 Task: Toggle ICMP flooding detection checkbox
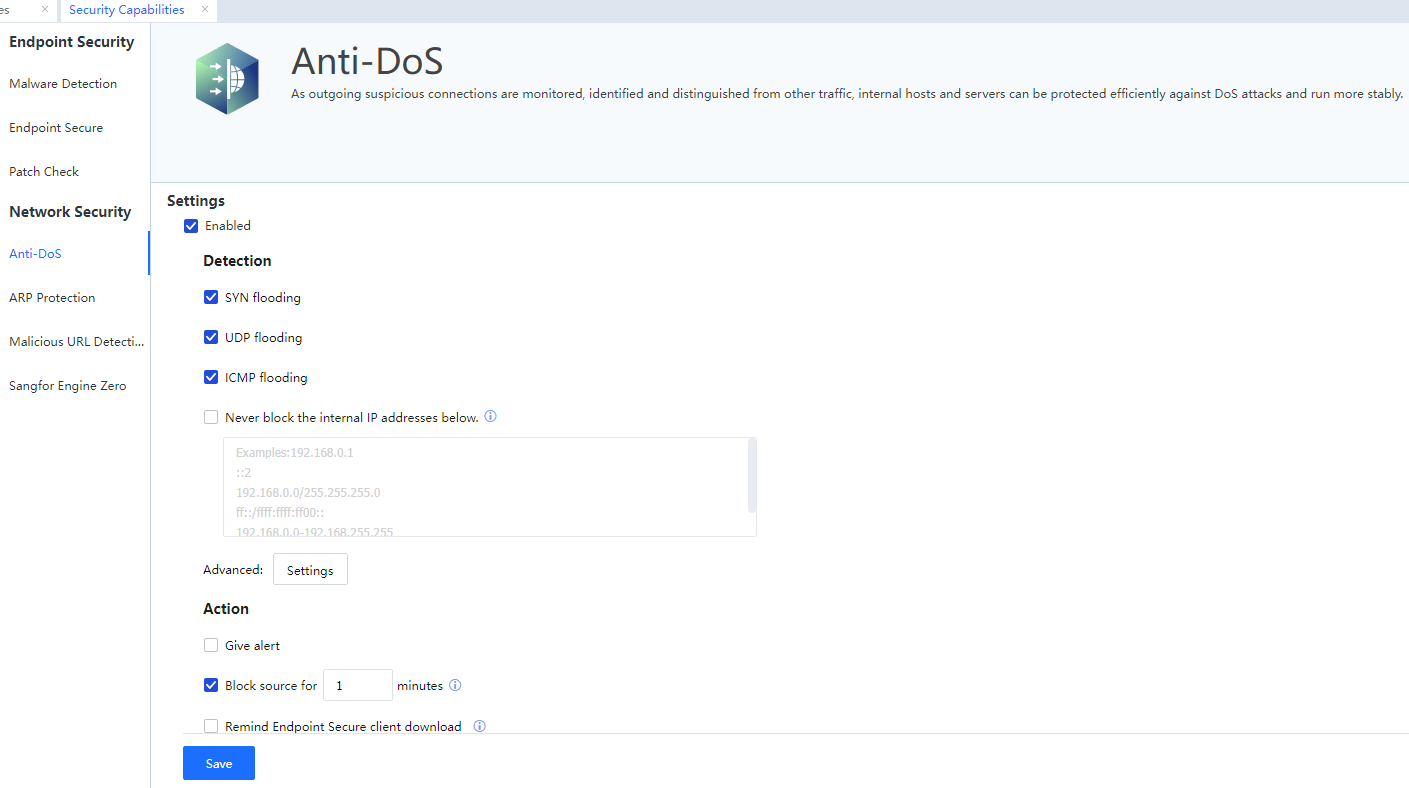click(x=211, y=377)
